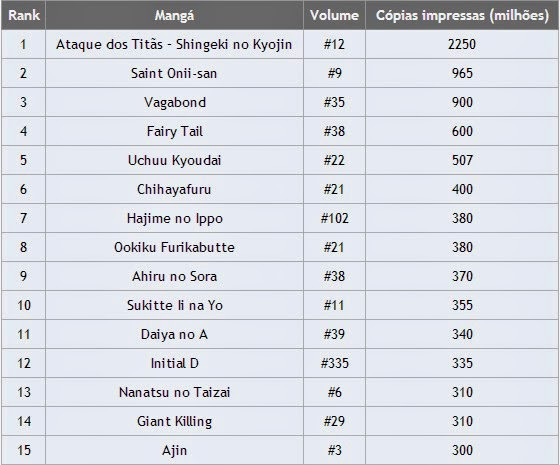Select the Uchuu Kyoudai cell
560x465 pixels.
pos(174,160)
